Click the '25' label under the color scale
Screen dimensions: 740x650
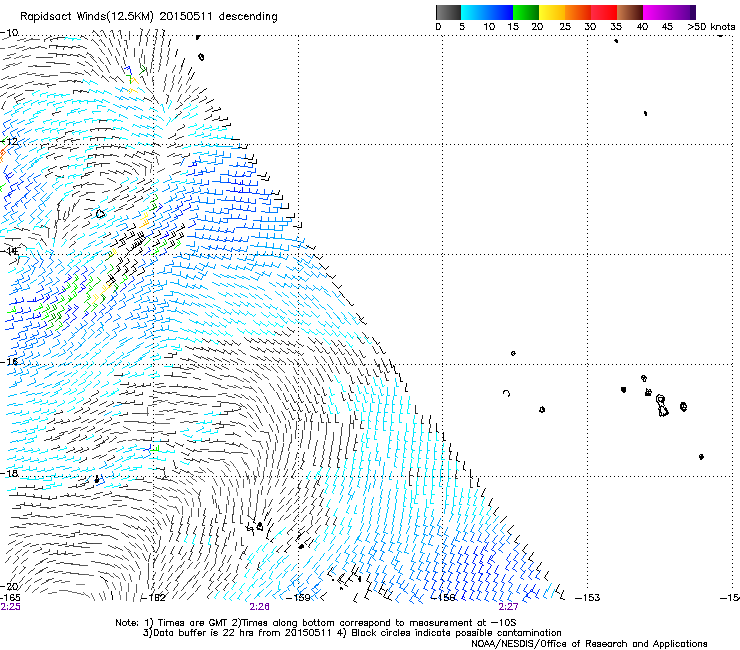click(x=565, y=27)
